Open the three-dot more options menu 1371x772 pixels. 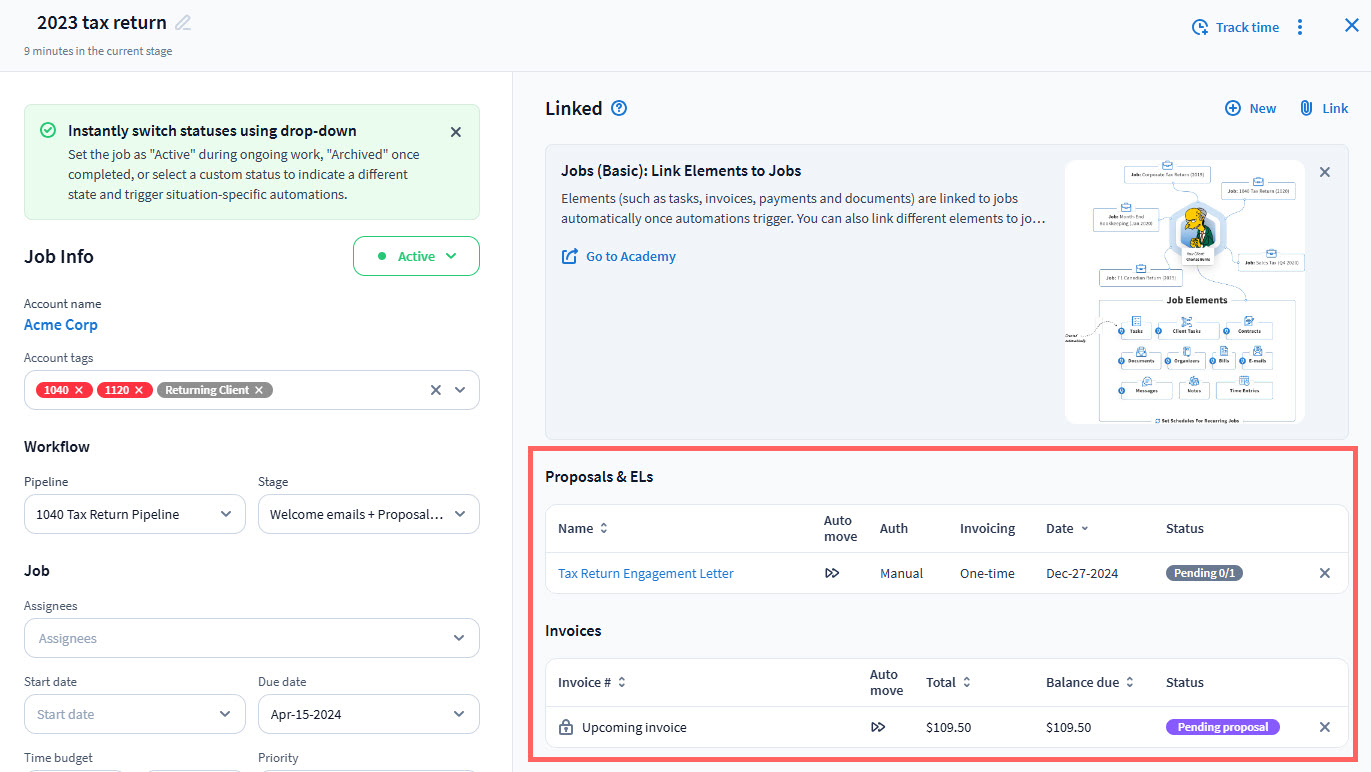click(x=1299, y=27)
